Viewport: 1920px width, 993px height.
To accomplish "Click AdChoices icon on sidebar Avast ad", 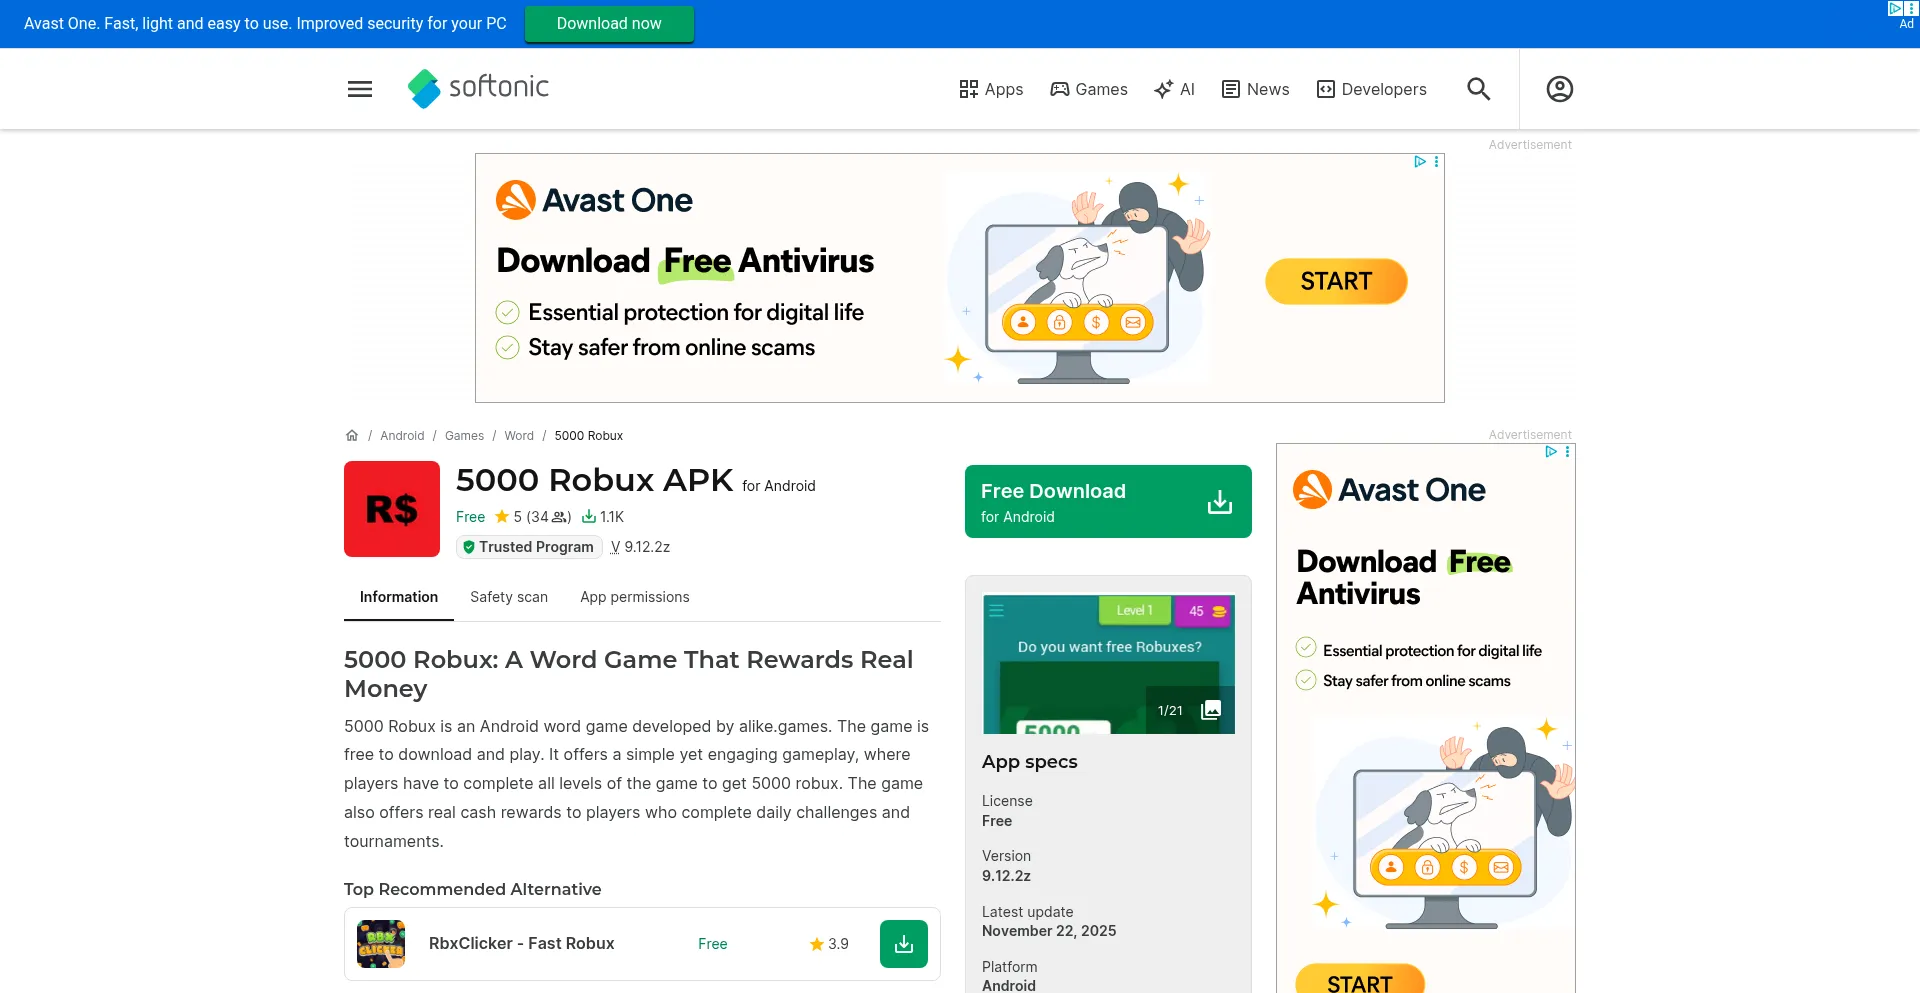I will (x=1551, y=452).
